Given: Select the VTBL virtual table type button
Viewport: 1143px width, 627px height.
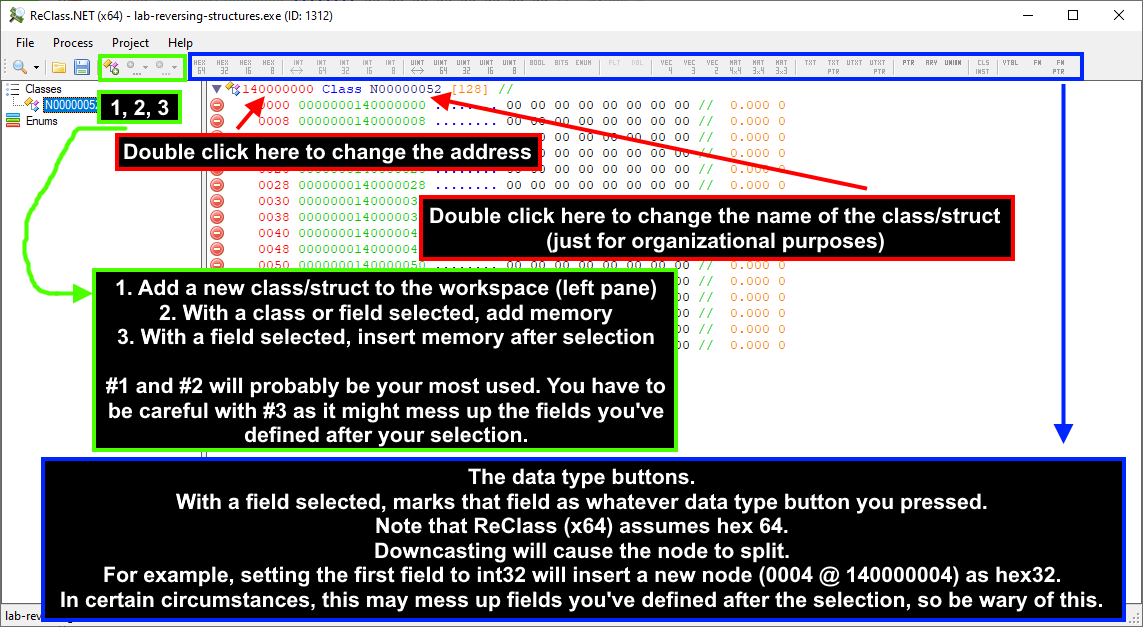Looking at the screenshot, I should click(x=1010, y=64).
